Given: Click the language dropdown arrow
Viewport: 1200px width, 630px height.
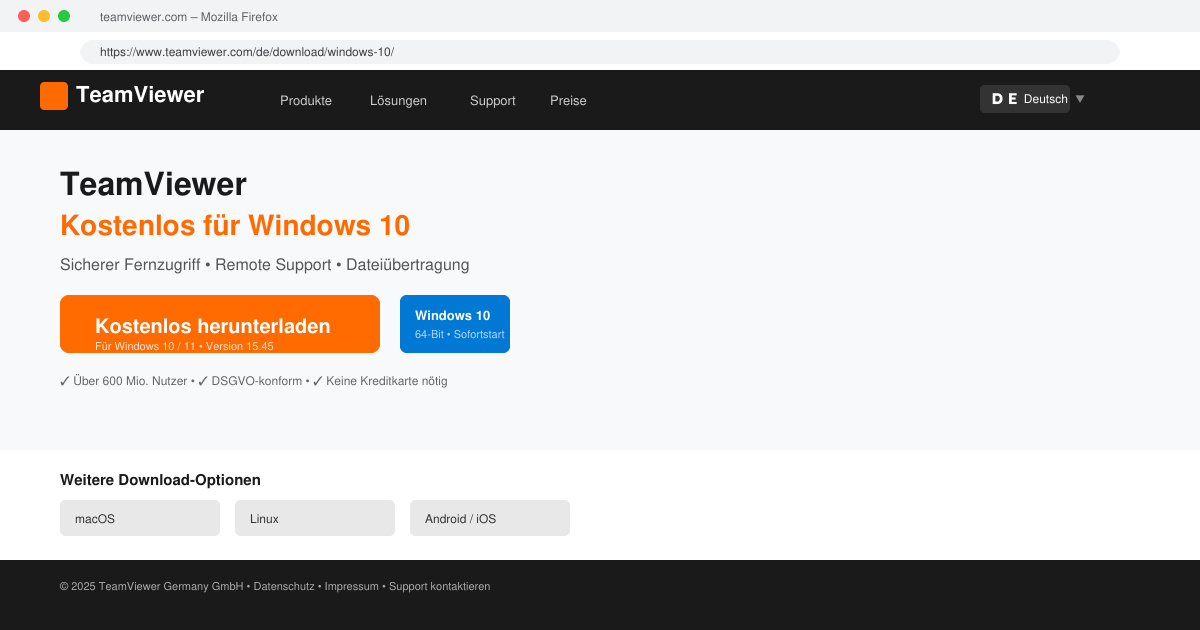Looking at the screenshot, I should coord(1080,99).
